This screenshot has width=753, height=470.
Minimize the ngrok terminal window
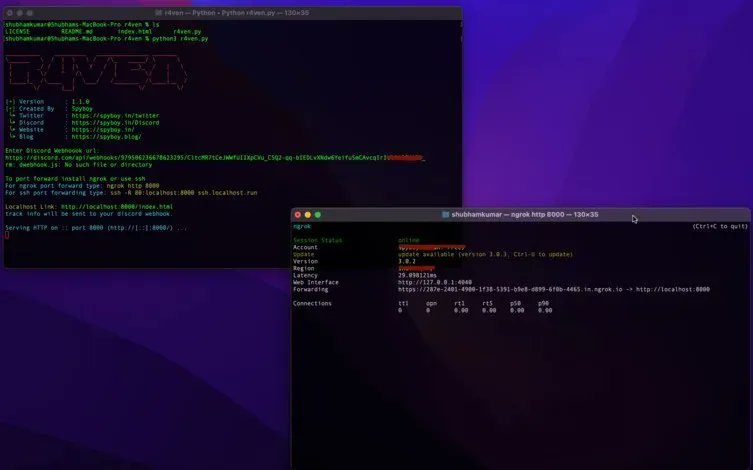[x=308, y=215]
